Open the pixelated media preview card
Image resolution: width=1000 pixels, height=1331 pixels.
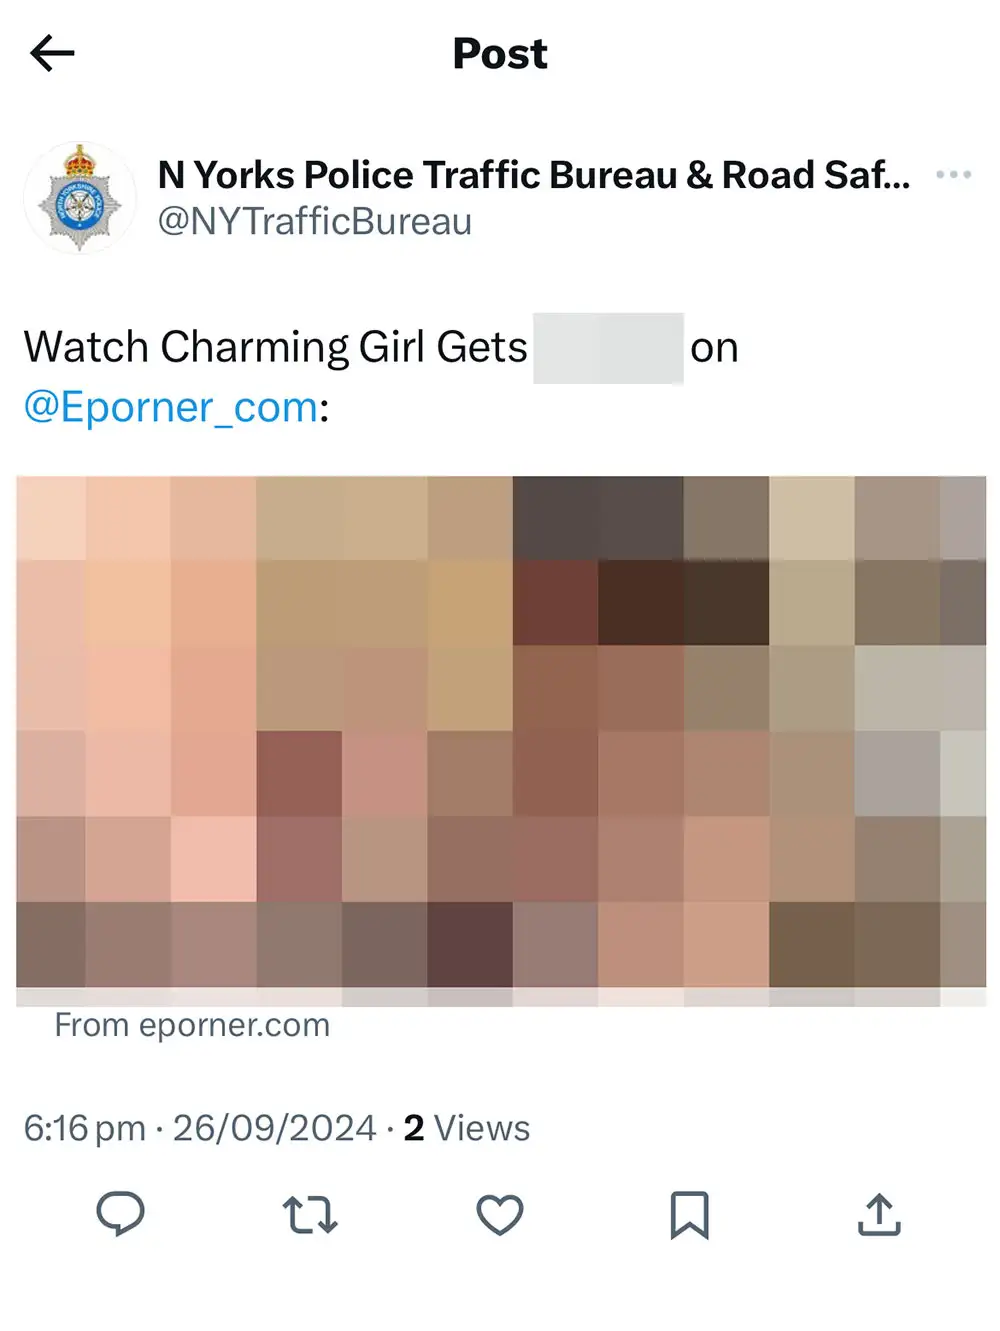pyautogui.click(x=501, y=741)
